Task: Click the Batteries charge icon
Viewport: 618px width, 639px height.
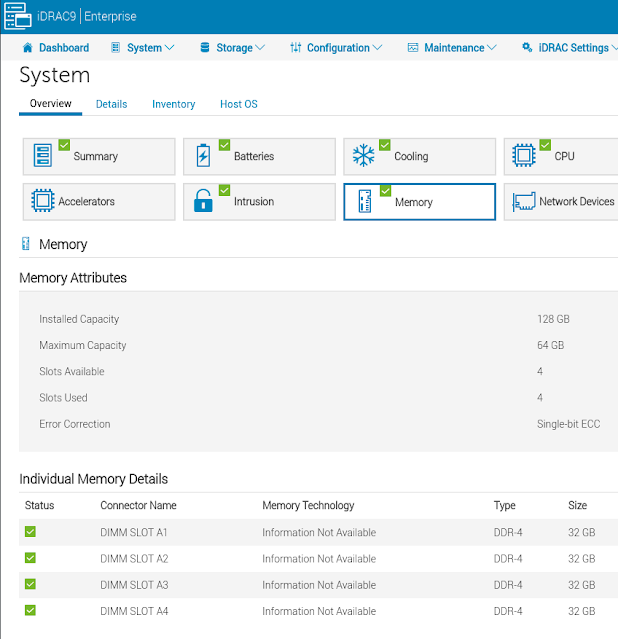Action: click(203, 157)
